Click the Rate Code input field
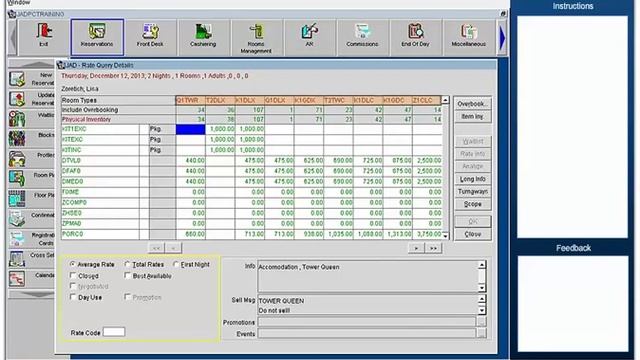 [x=114, y=332]
